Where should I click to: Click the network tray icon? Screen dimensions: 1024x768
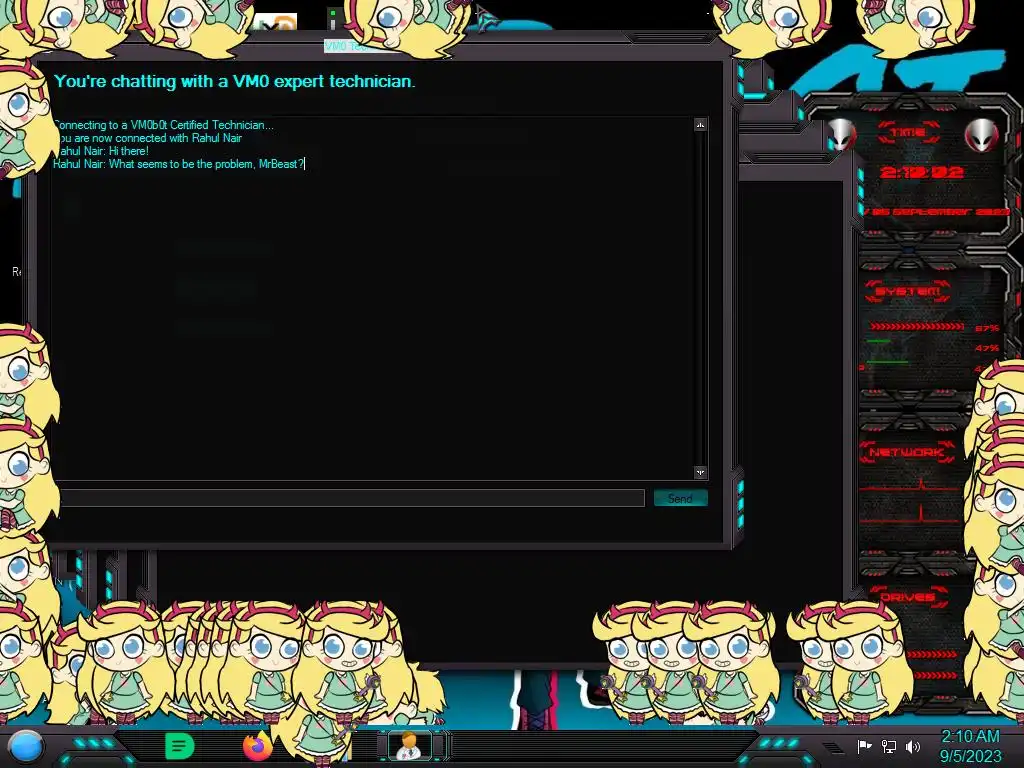[888, 746]
